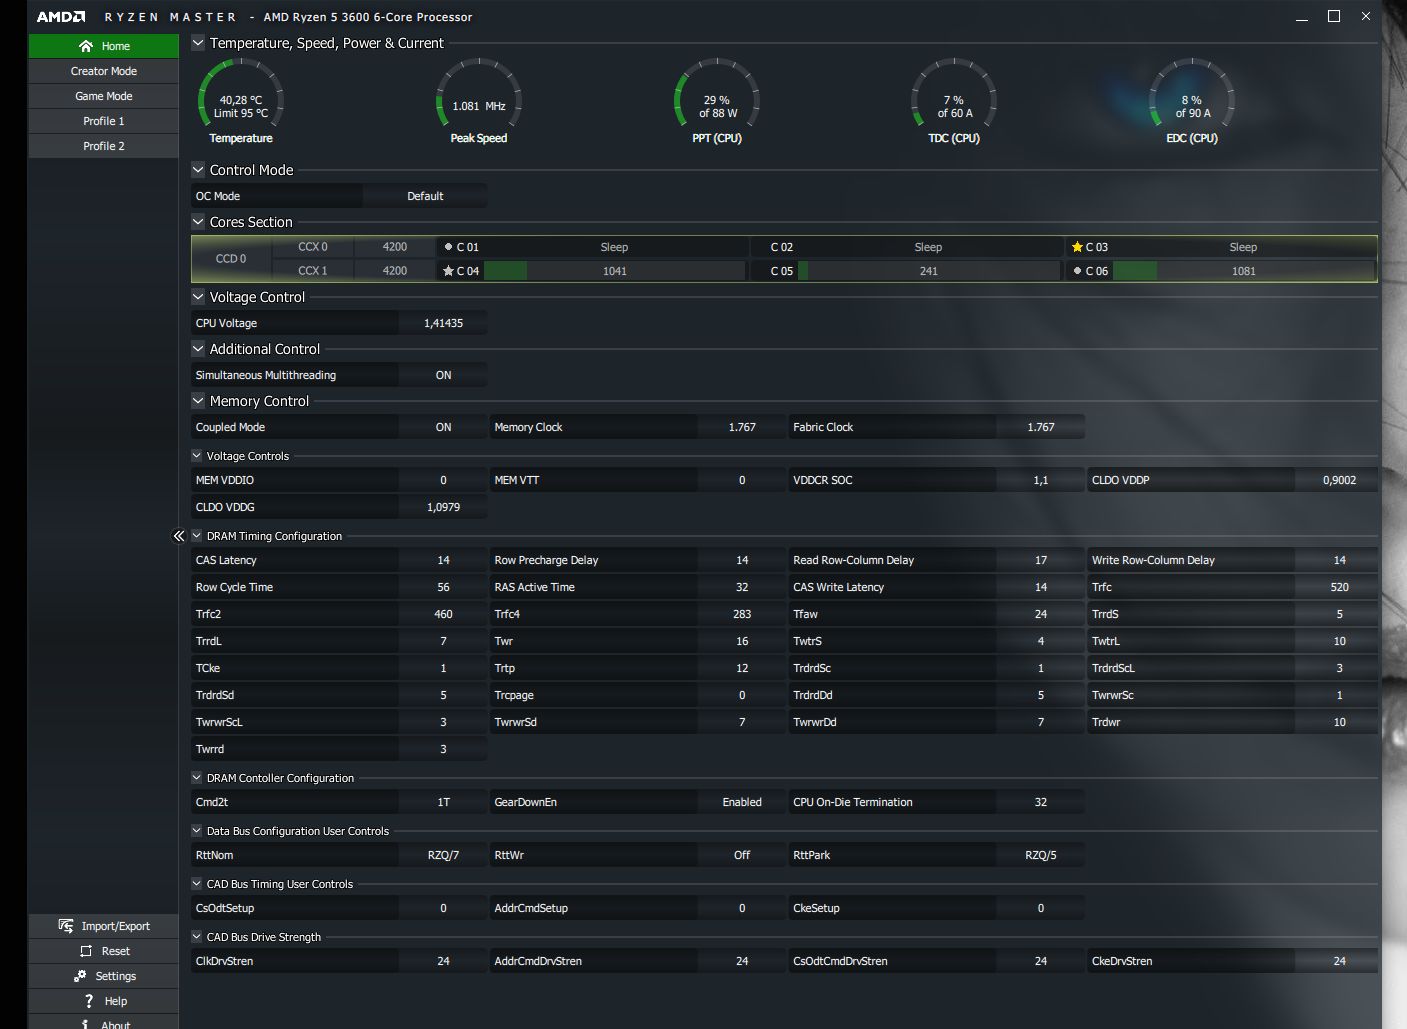Click the Reset button label

point(116,951)
